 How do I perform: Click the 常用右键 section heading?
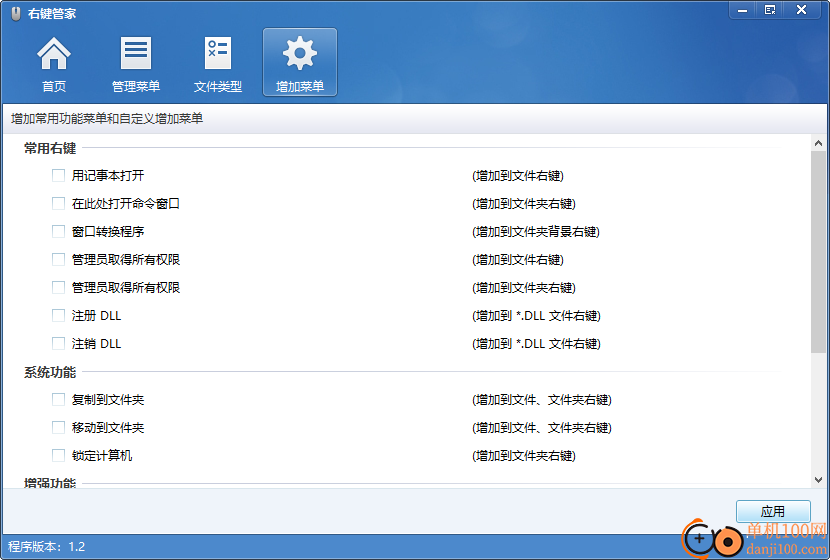pos(50,148)
